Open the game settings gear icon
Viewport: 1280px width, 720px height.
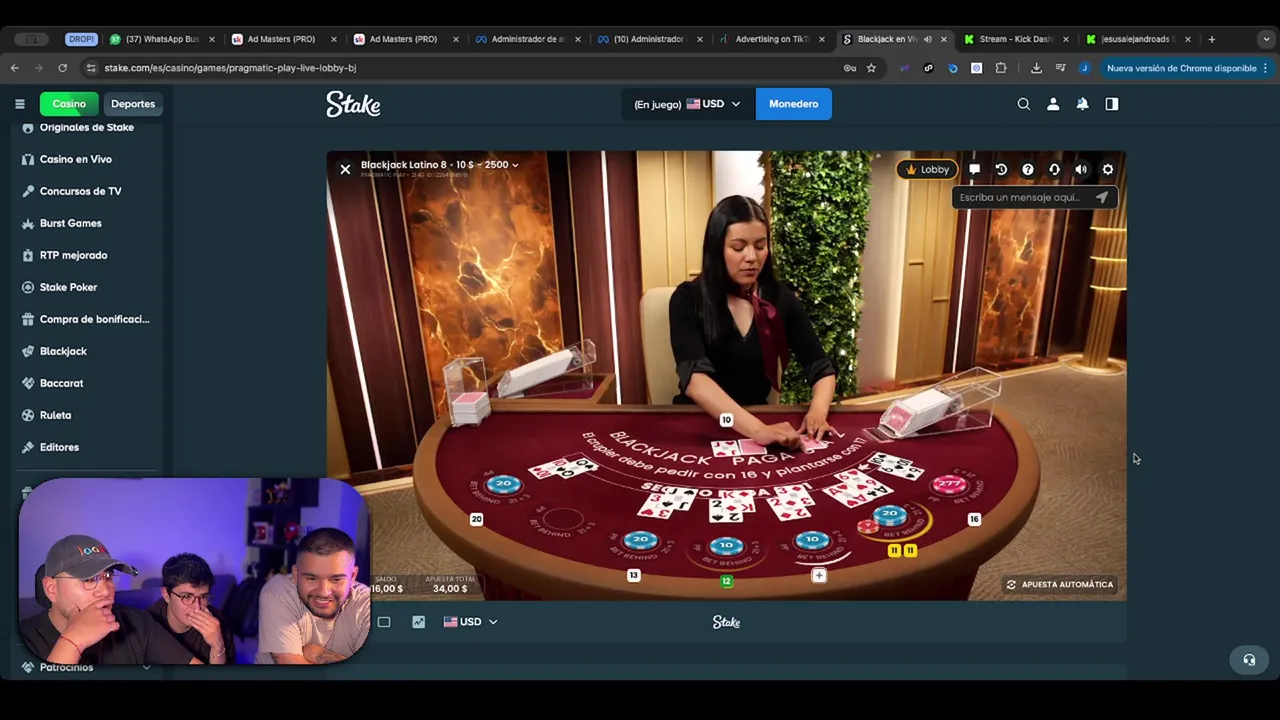(1108, 170)
